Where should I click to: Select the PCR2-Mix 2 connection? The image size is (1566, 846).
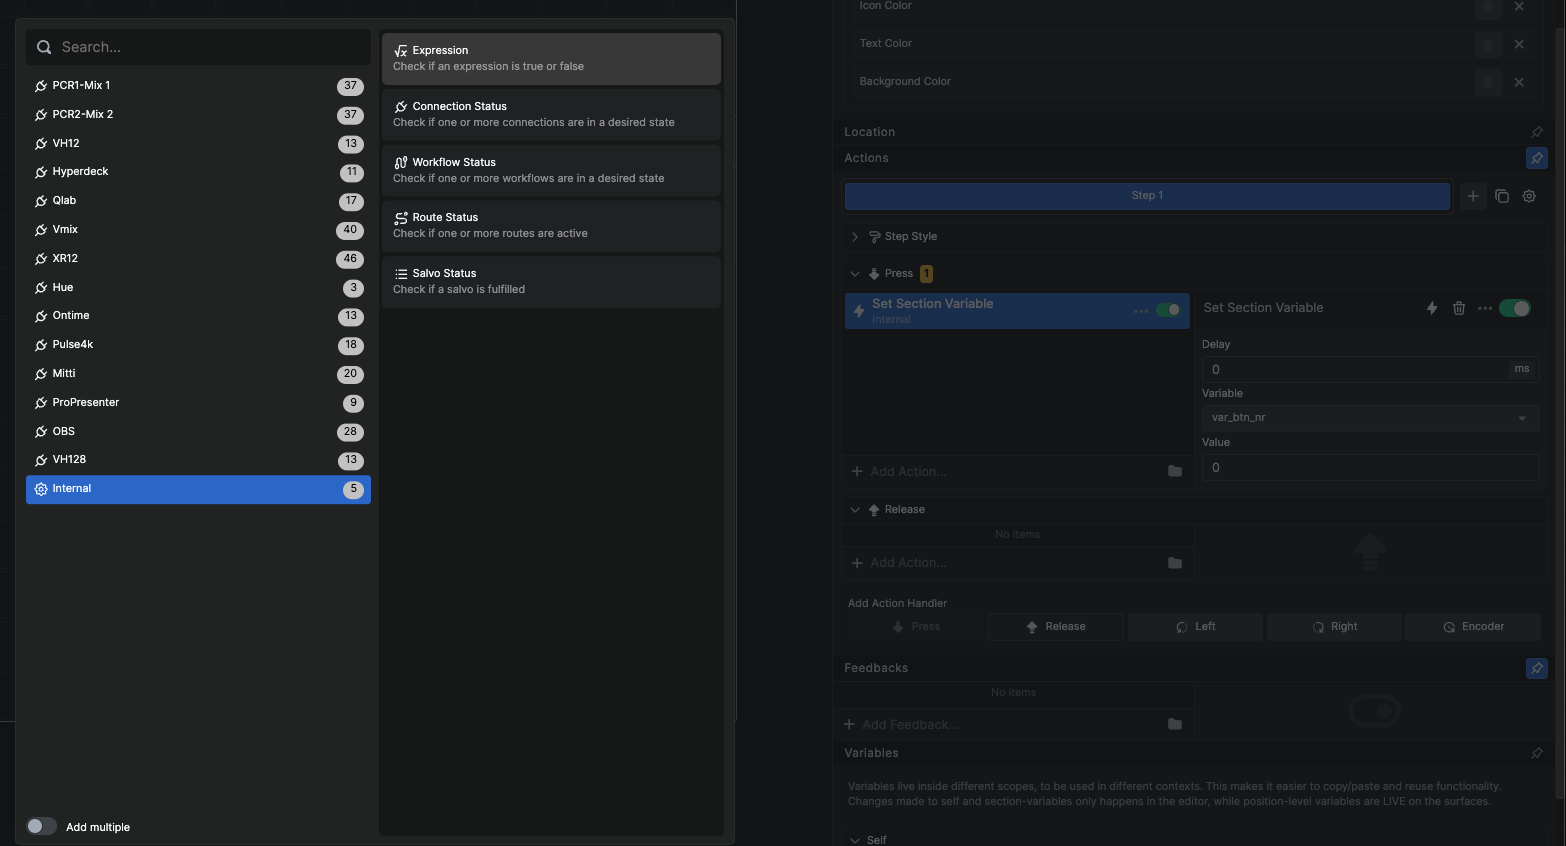click(198, 115)
